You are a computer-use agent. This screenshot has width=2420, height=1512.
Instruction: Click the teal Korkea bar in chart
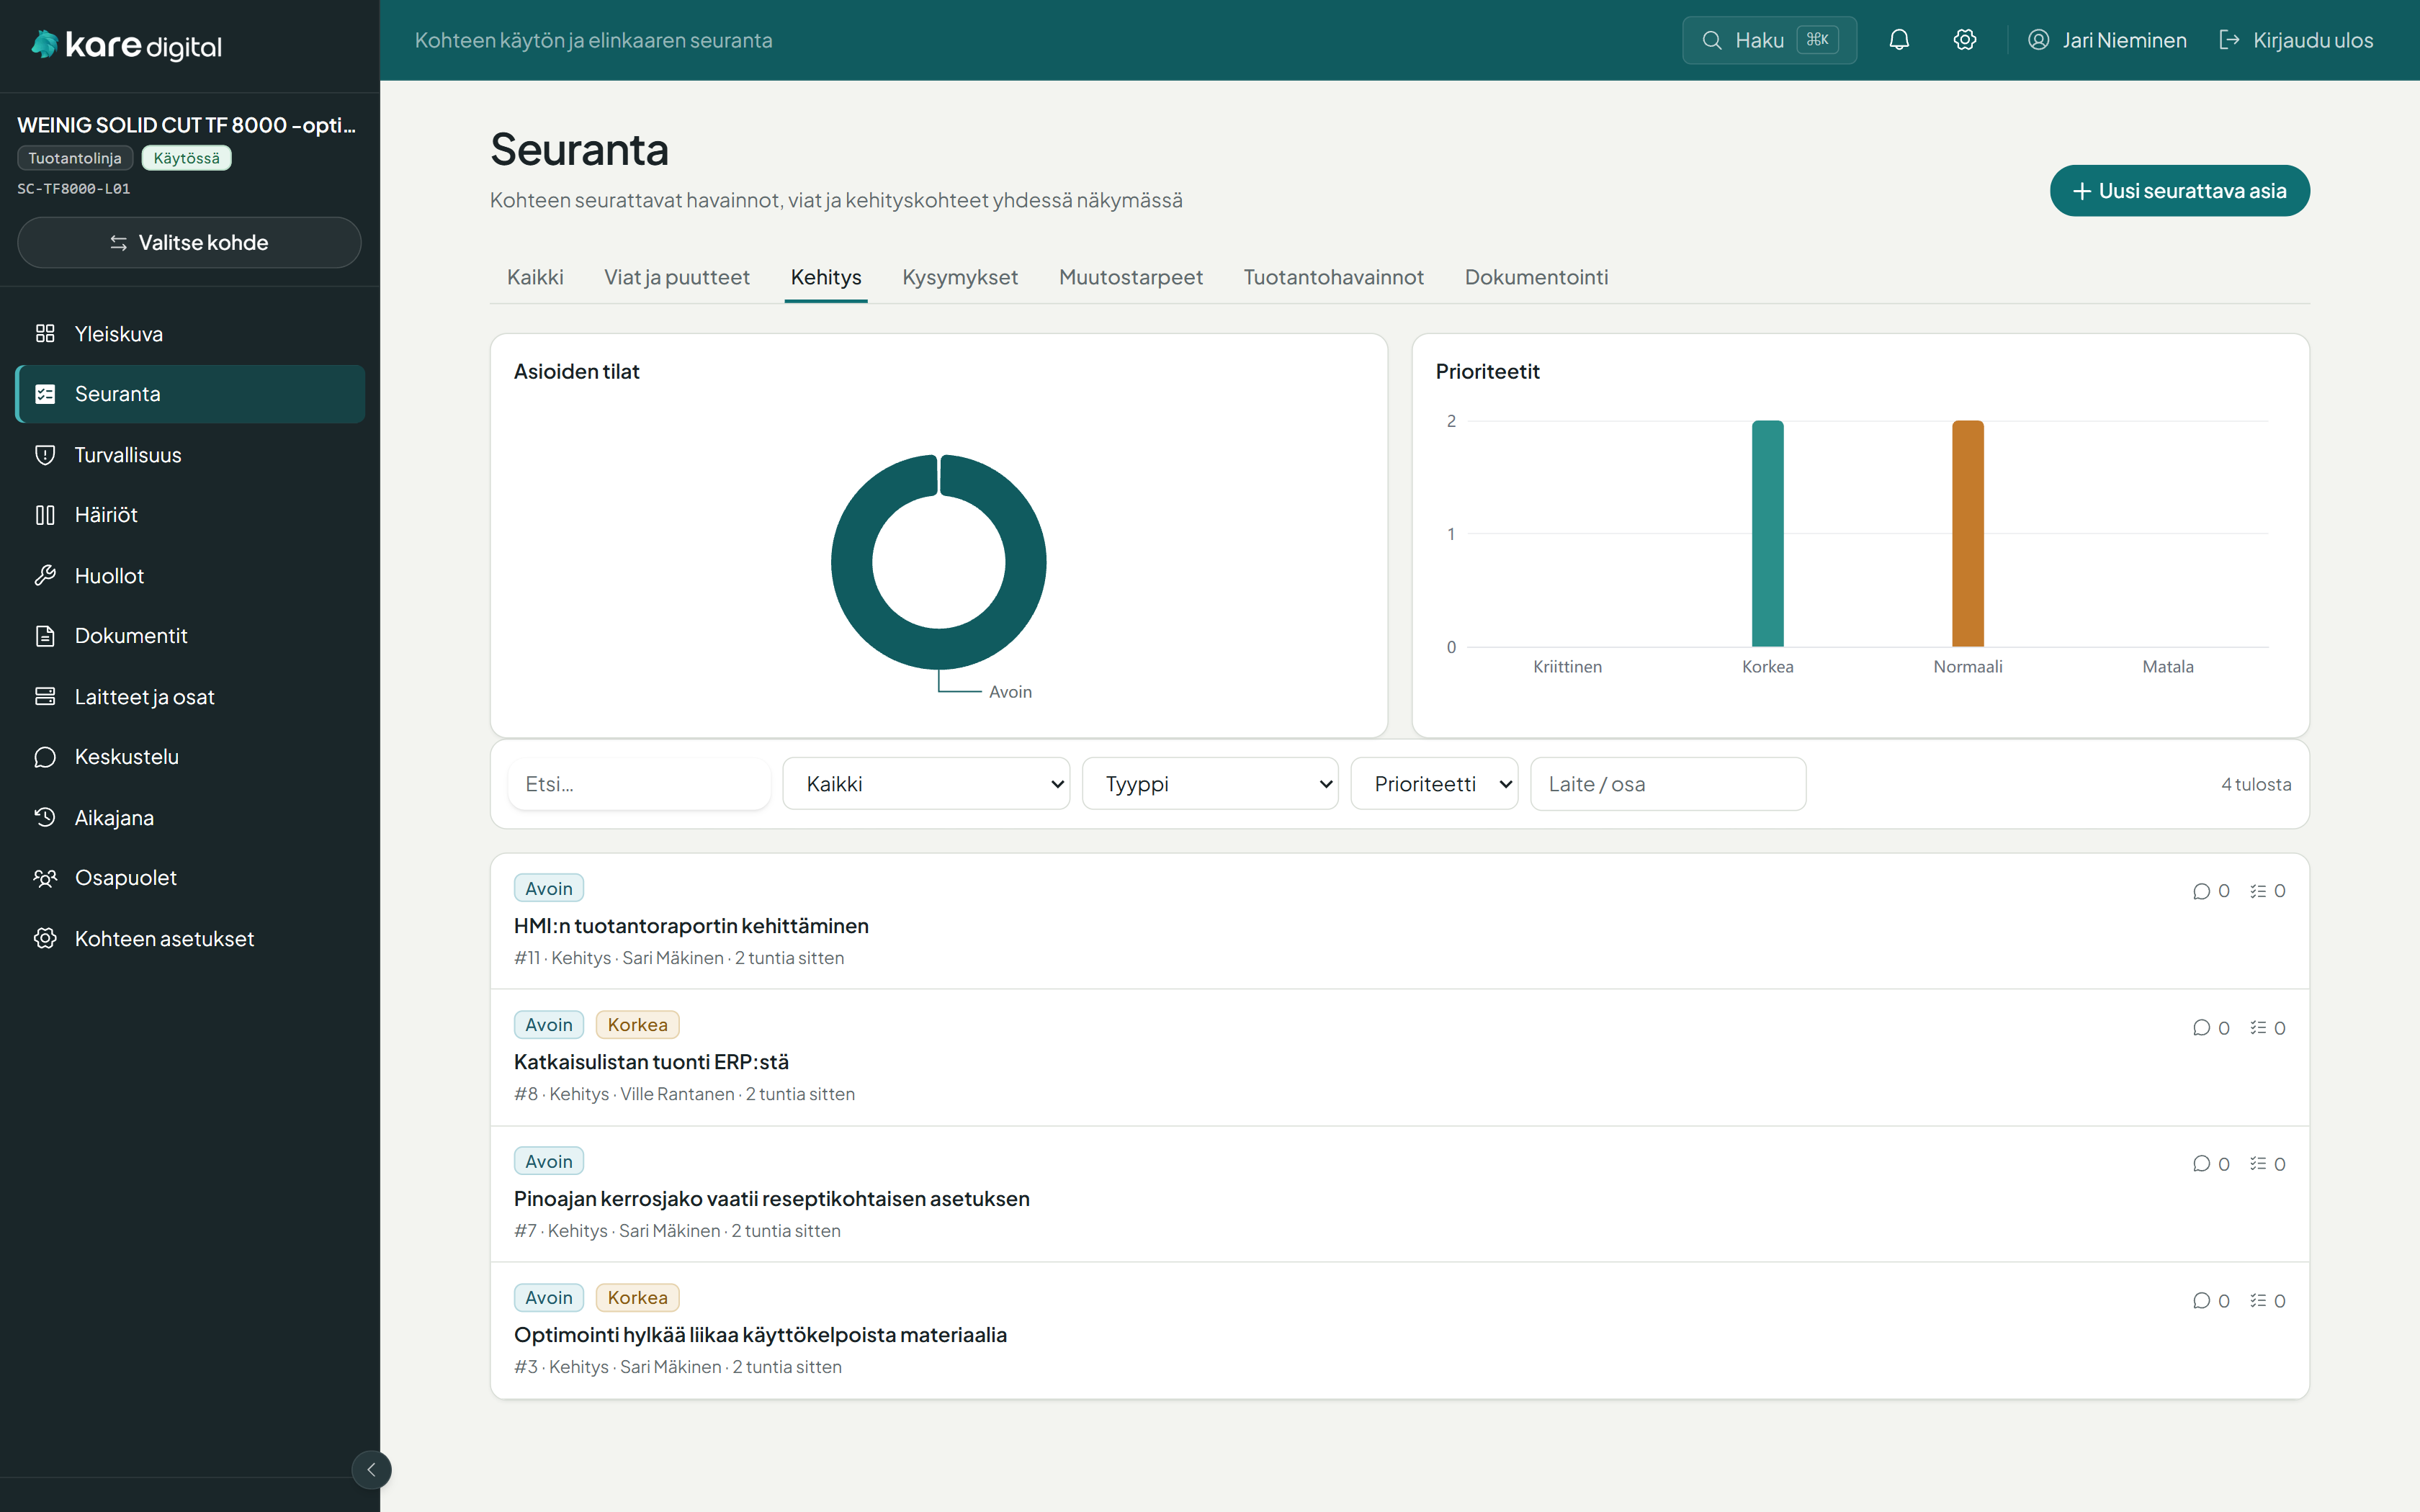[1767, 533]
